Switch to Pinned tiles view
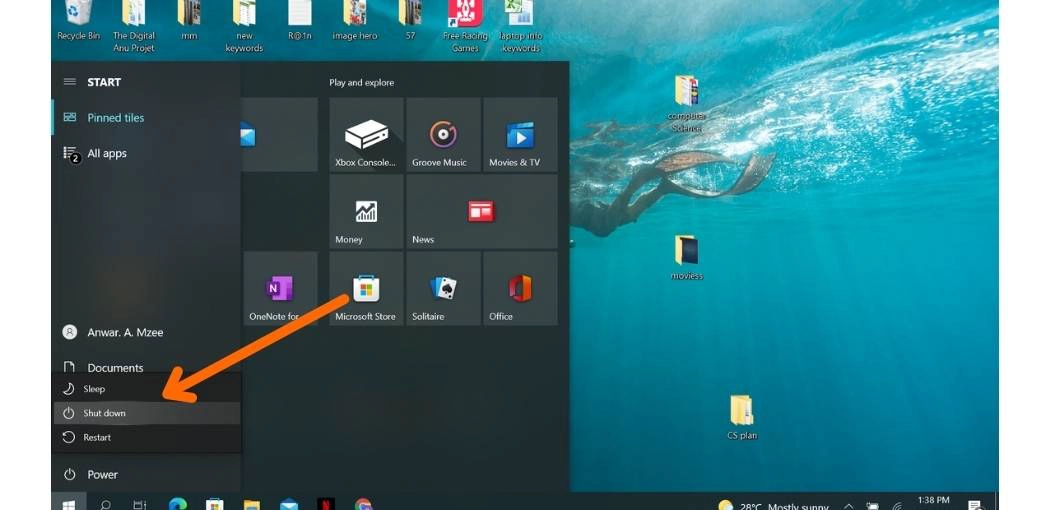Viewport: 1050px width, 510px height. (x=146, y=118)
